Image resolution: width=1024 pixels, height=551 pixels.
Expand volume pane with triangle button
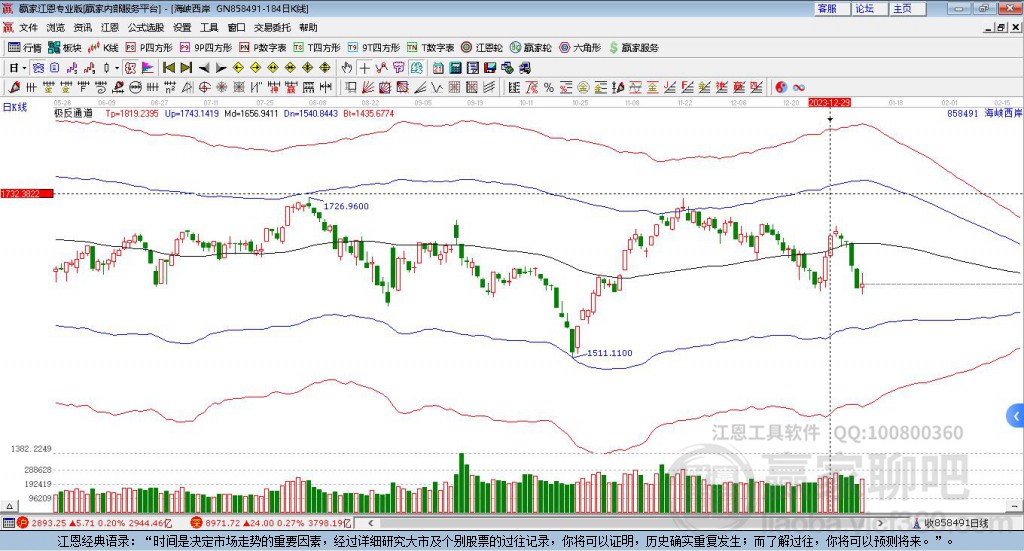(9, 506)
